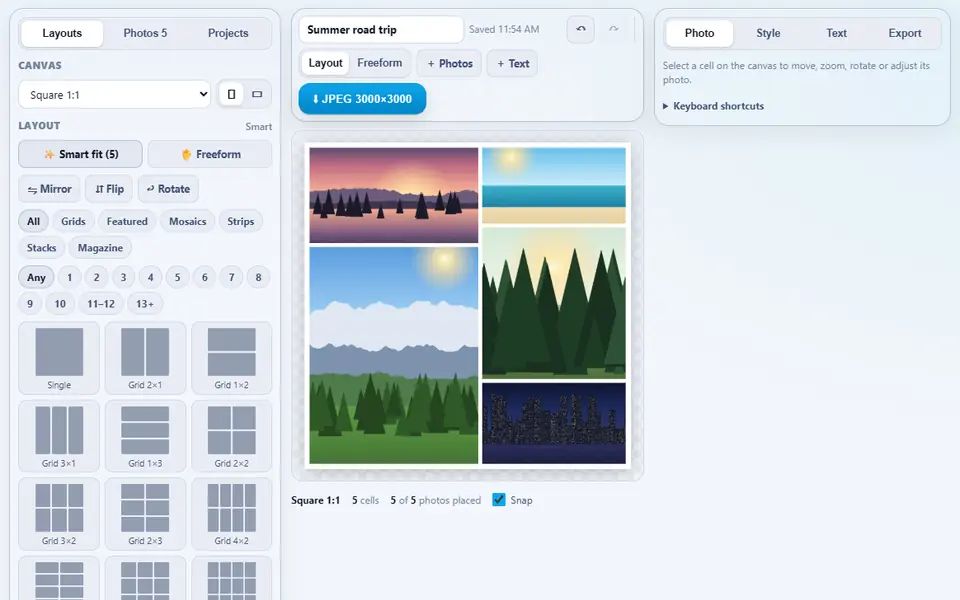Click the Freeform layout button with hand icon
960x600 pixels.
point(210,154)
